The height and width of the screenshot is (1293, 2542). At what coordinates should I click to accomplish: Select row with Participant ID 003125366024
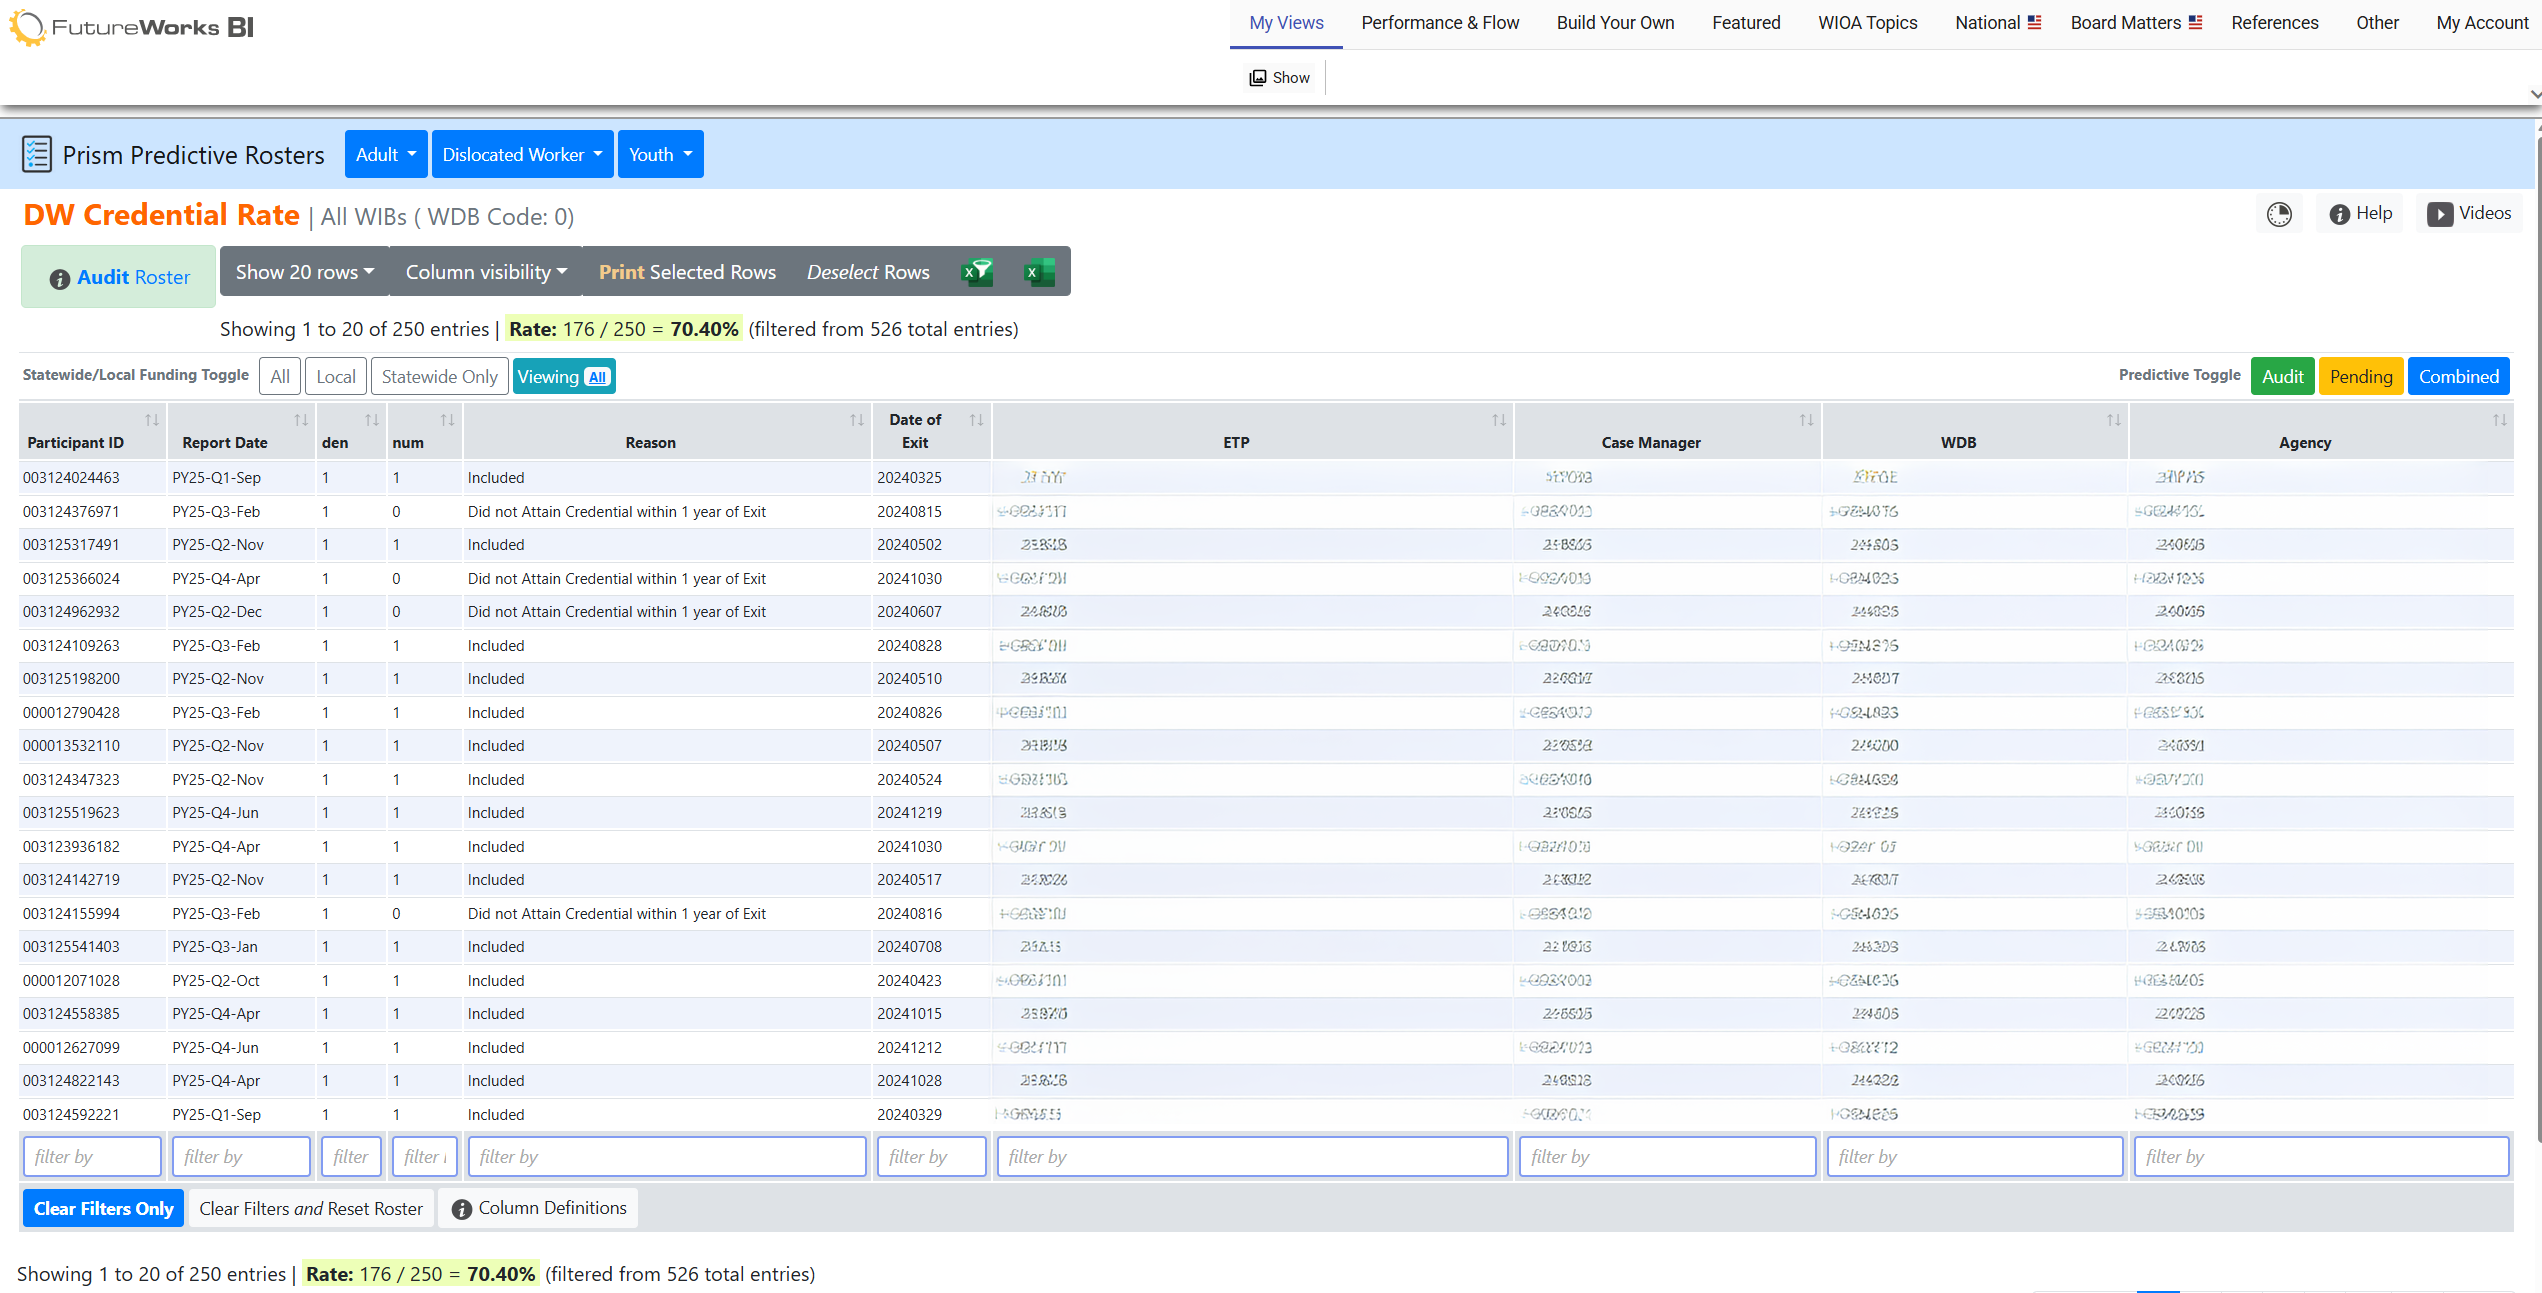coord(1265,579)
